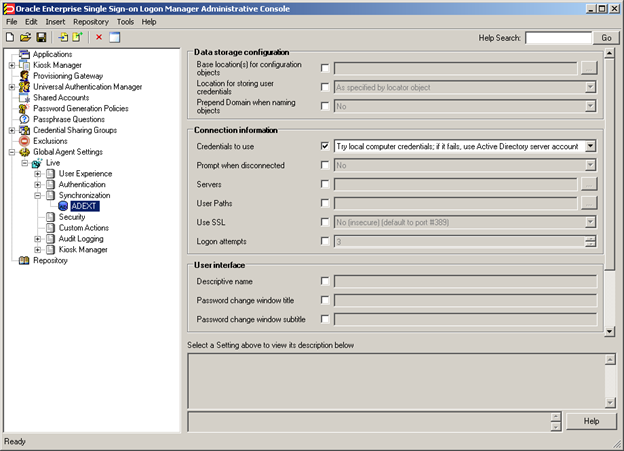Open the Repository menu
Image resolution: width=624 pixels, height=451 pixels.
coord(91,22)
